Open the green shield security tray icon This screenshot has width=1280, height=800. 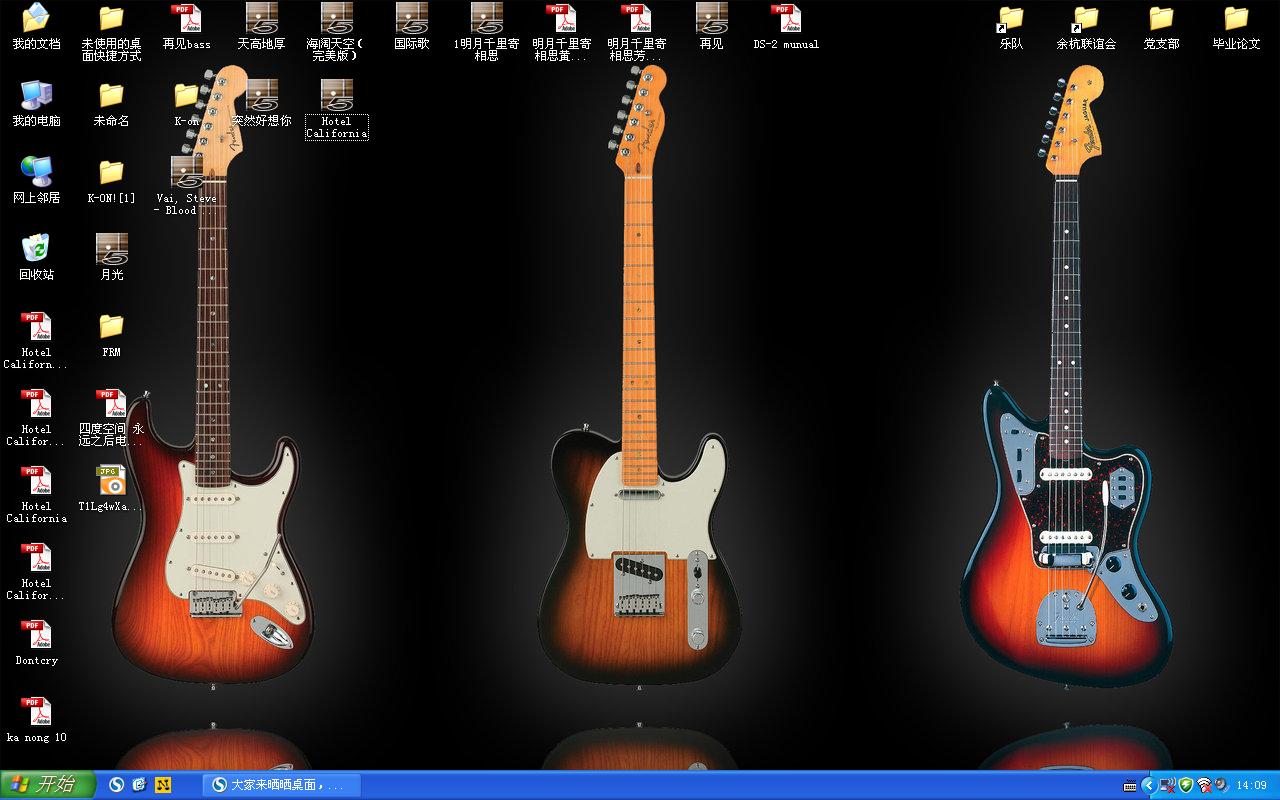click(x=1185, y=785)
